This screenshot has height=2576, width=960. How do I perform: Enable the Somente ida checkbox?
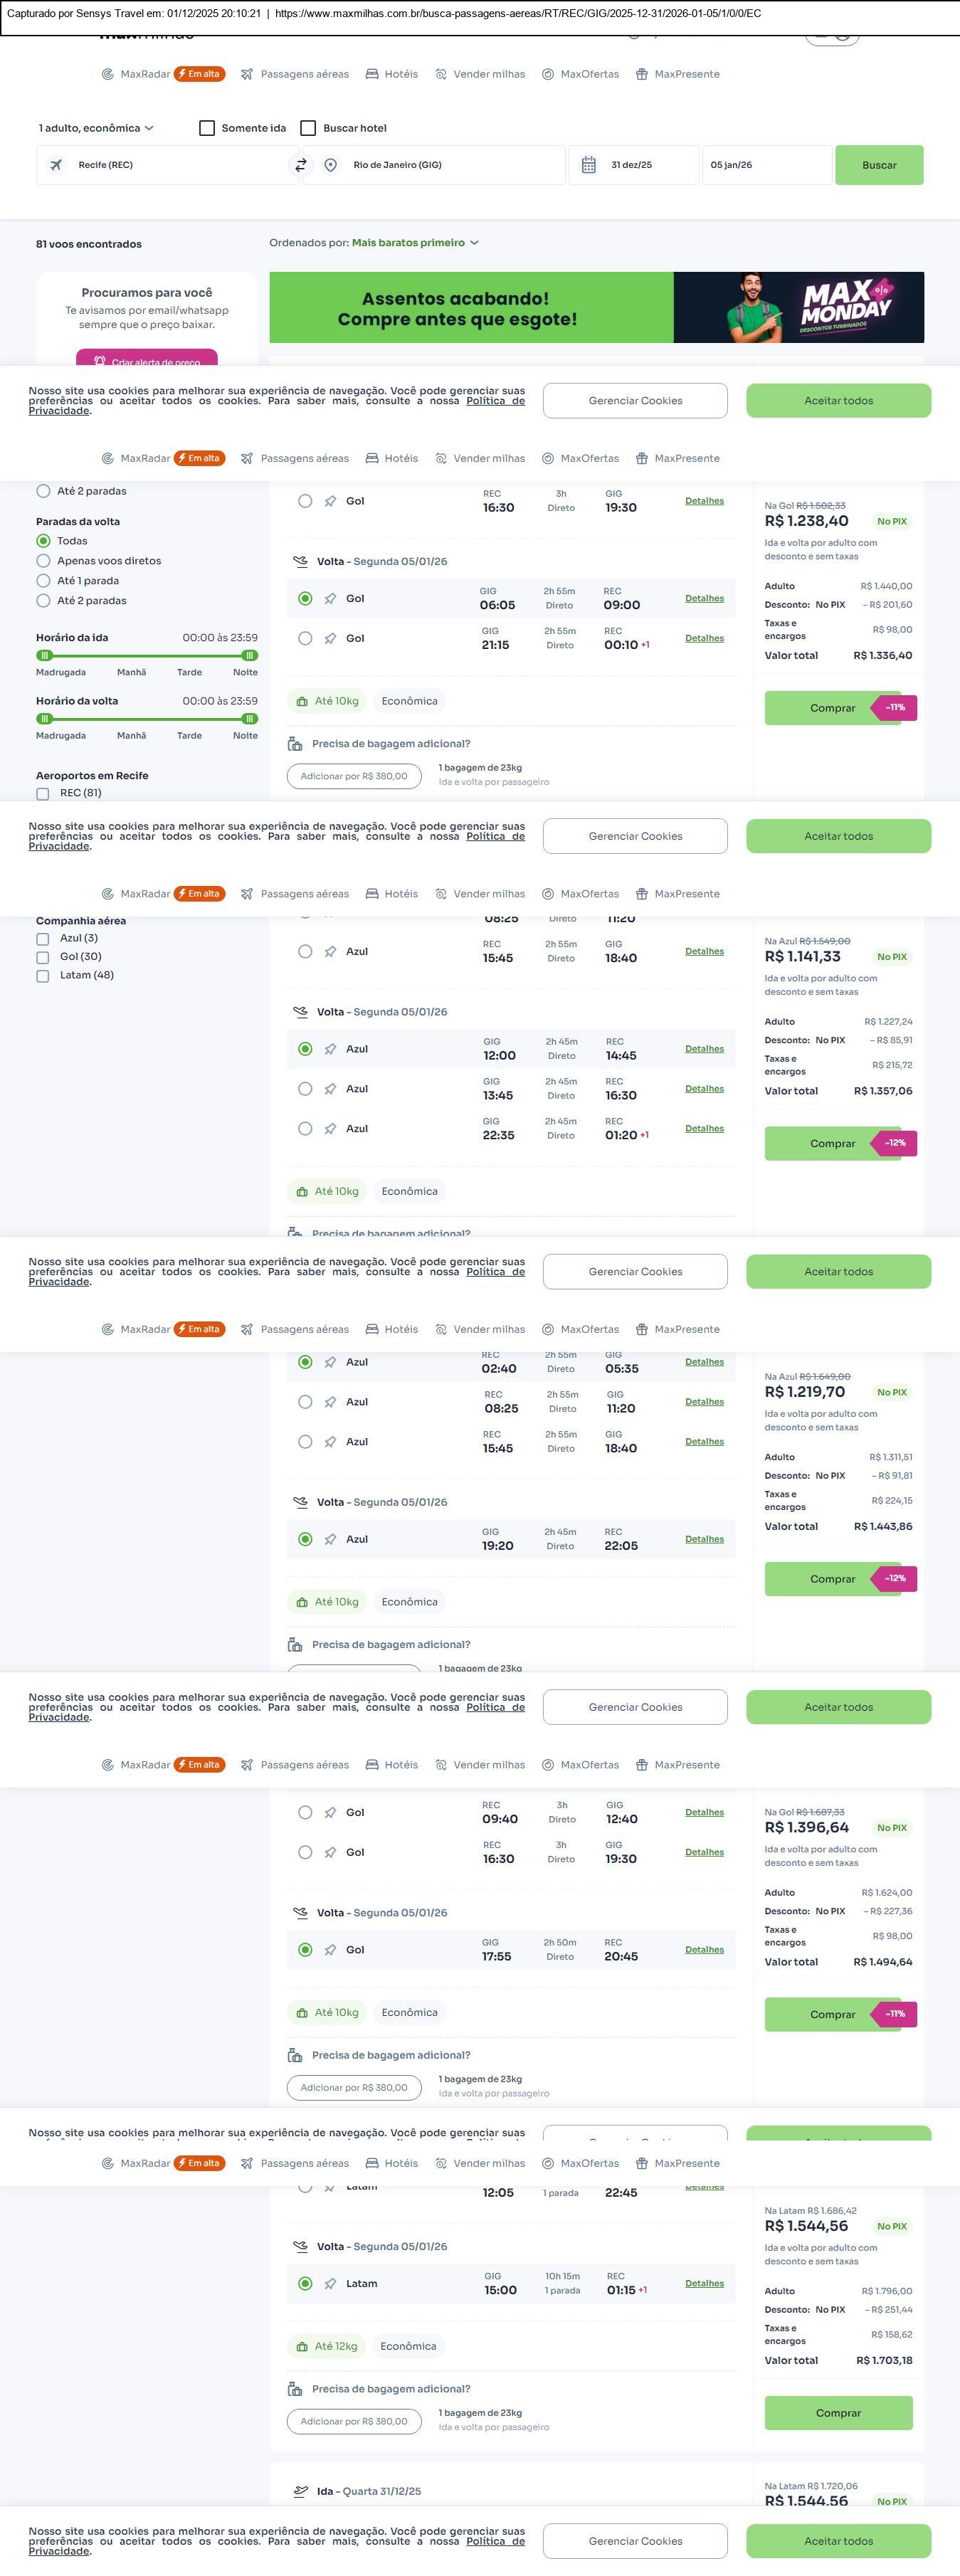point(207,128)
